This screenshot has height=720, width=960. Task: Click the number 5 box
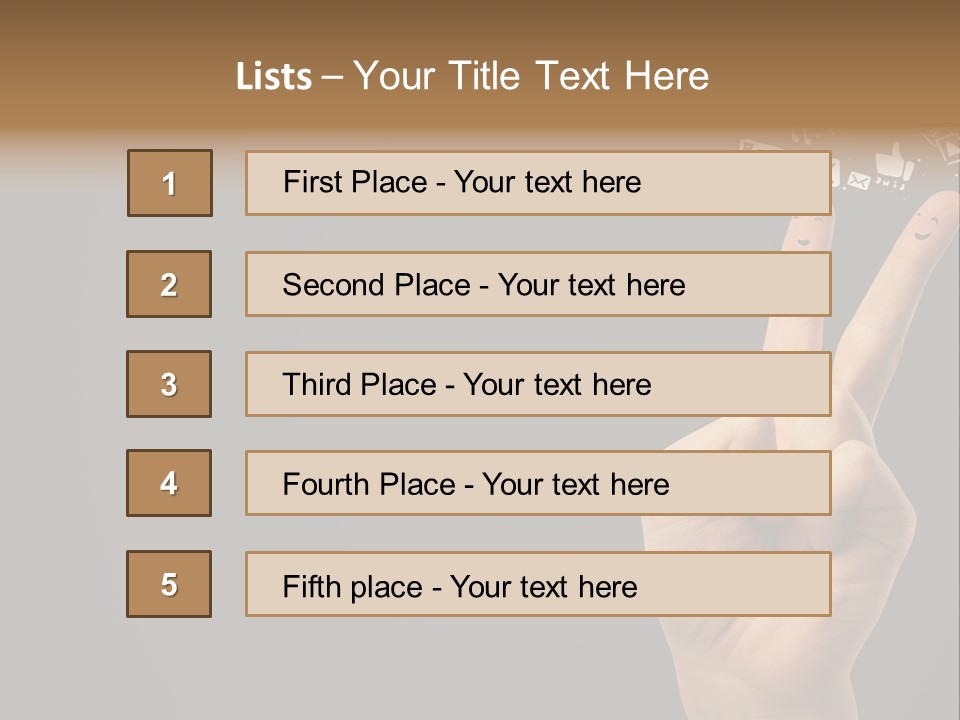[x=169, y=584]
